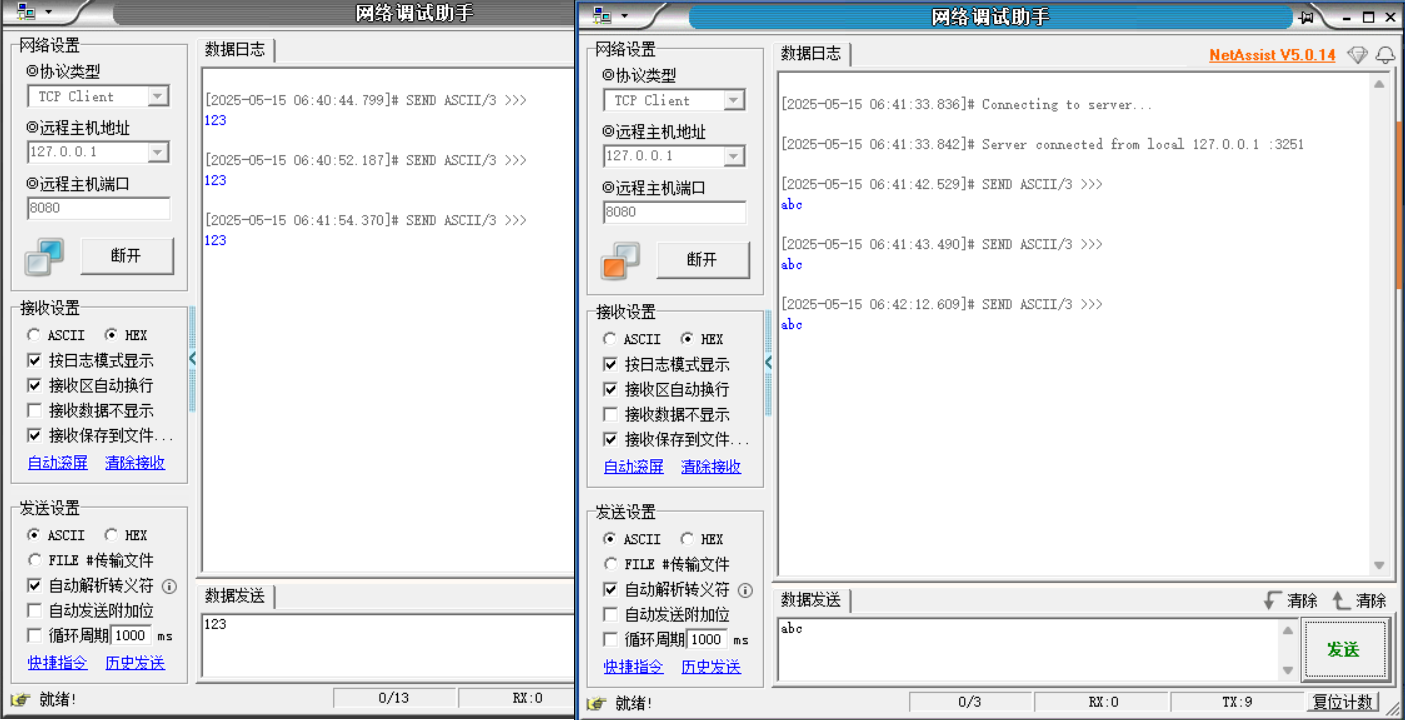Open remote host address dropdown in left window
Viewport: 1405px width, 720px height.
coord(157,152)
